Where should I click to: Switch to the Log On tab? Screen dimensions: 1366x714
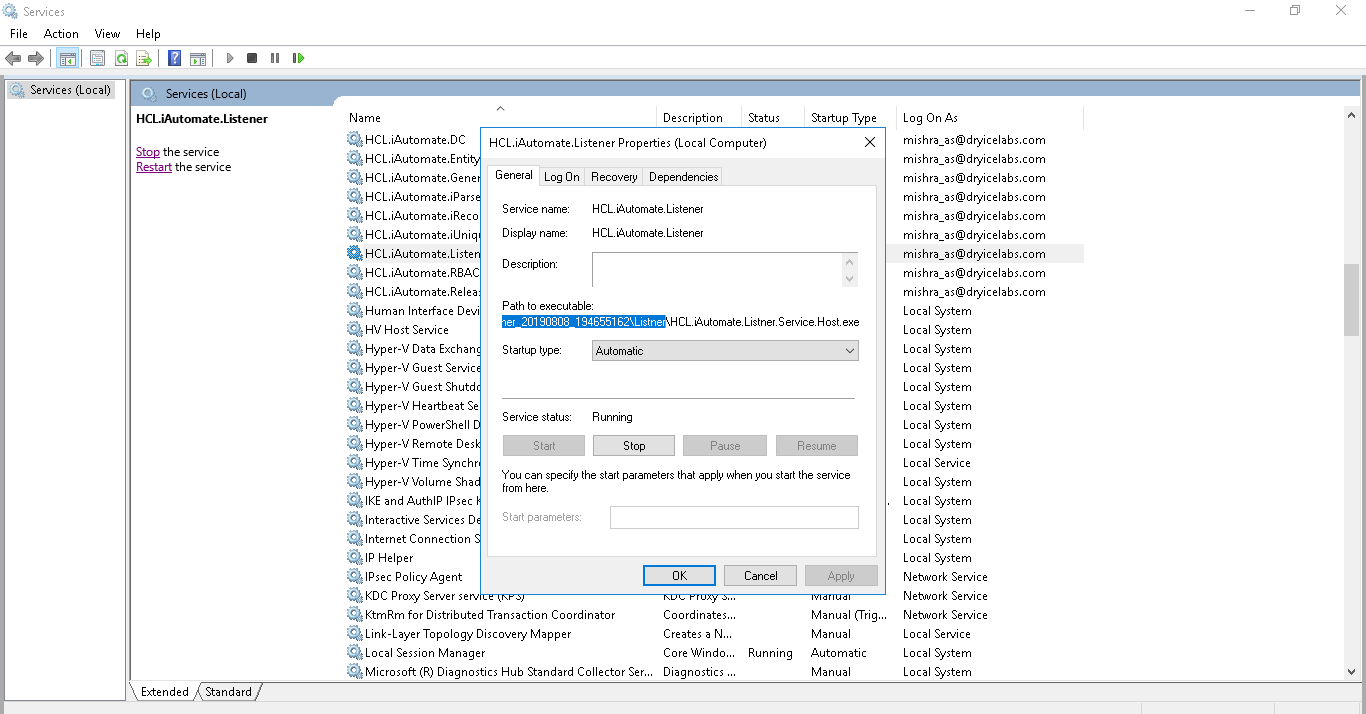tap(561, 177)
